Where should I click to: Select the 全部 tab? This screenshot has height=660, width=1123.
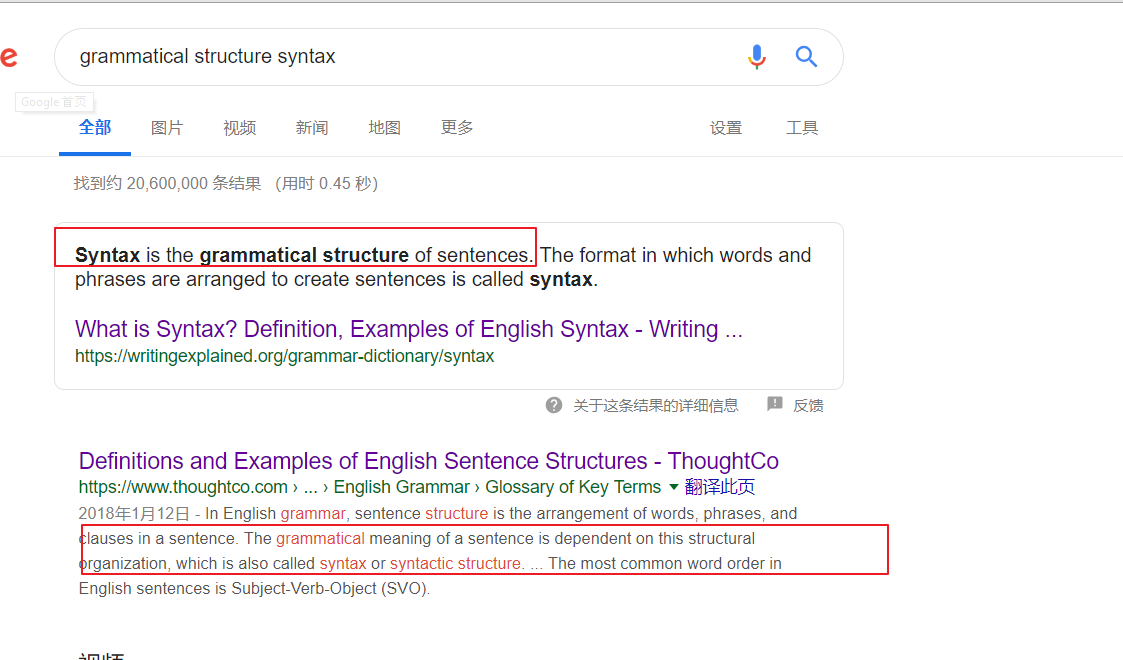[95, 127]
